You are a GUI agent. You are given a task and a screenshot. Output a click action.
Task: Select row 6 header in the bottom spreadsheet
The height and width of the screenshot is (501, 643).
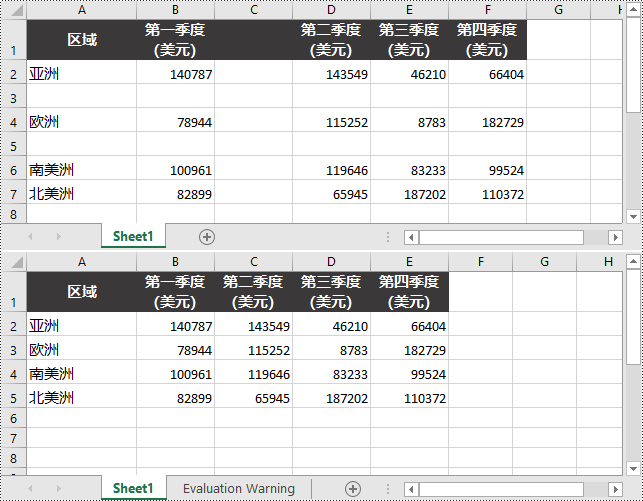click(14, 419)
